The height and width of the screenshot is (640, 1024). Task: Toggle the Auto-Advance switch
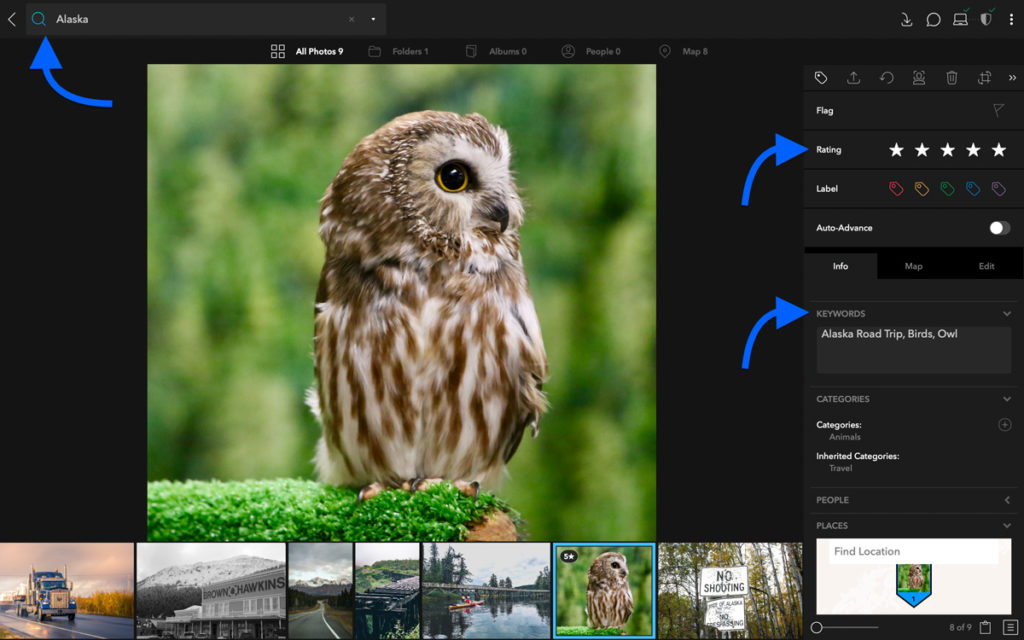999,228
